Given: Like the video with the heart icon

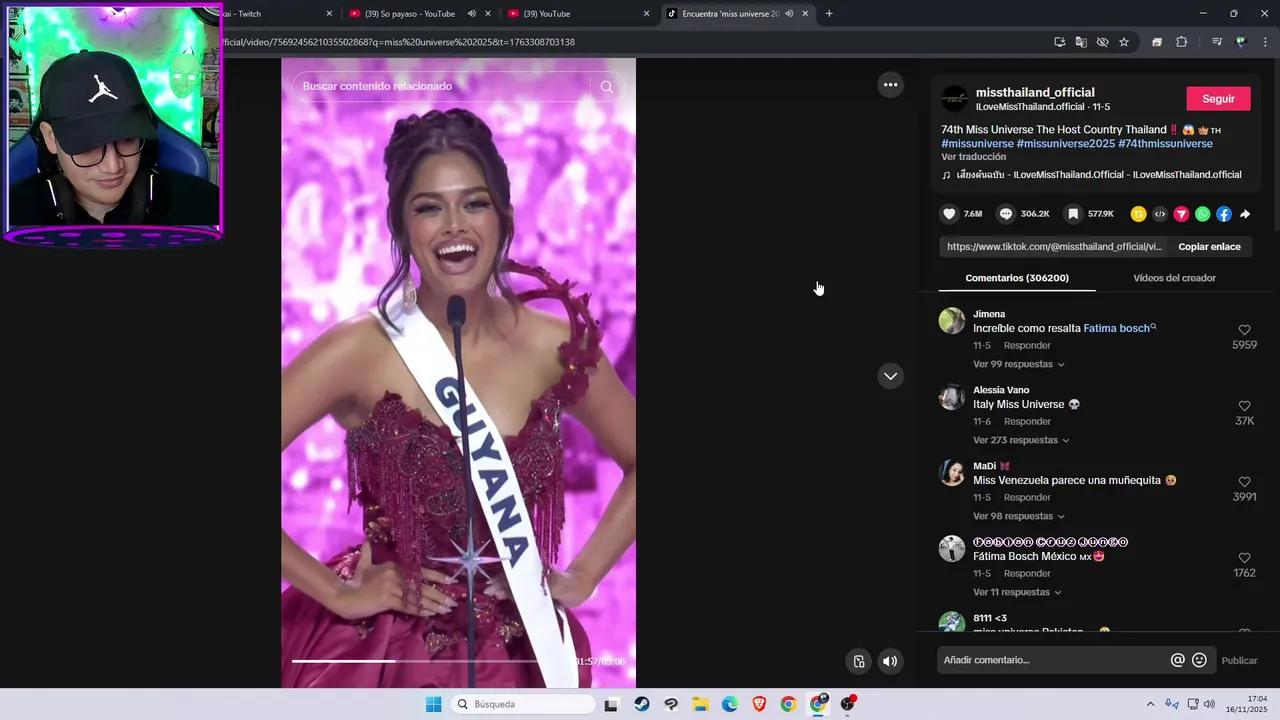Looking at the screenshot, I should pyautogui.click(x=949, y=214).
